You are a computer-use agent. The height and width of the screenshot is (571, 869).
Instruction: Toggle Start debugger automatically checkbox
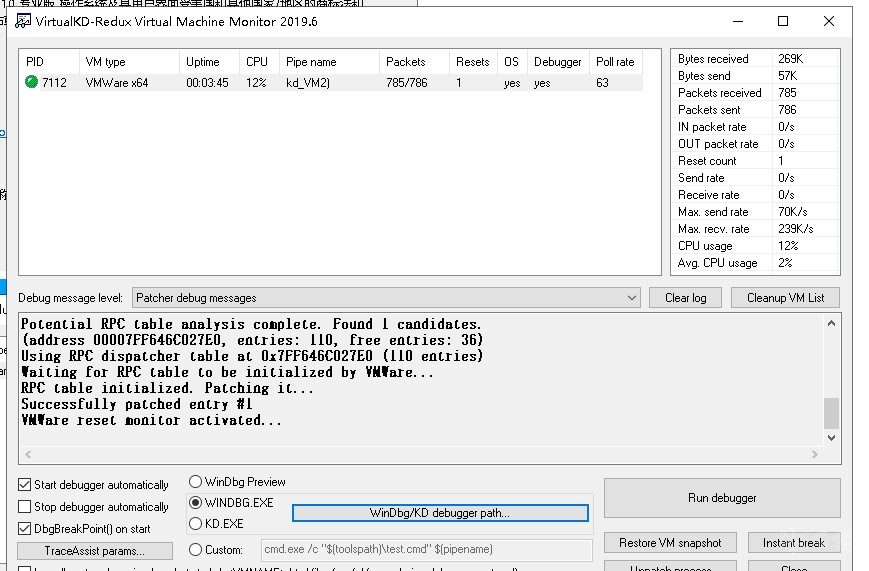point(24,485)
